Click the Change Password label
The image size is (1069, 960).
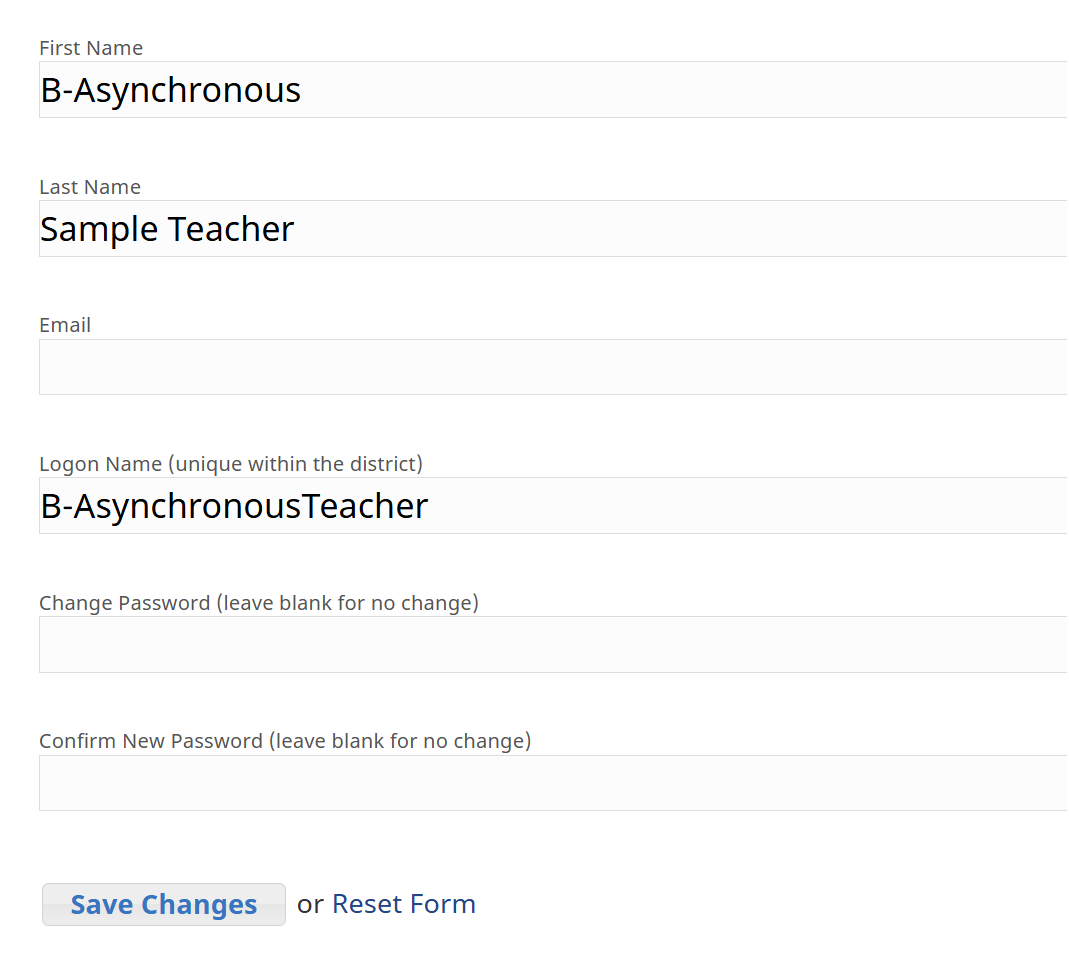(x=125, y=603)
